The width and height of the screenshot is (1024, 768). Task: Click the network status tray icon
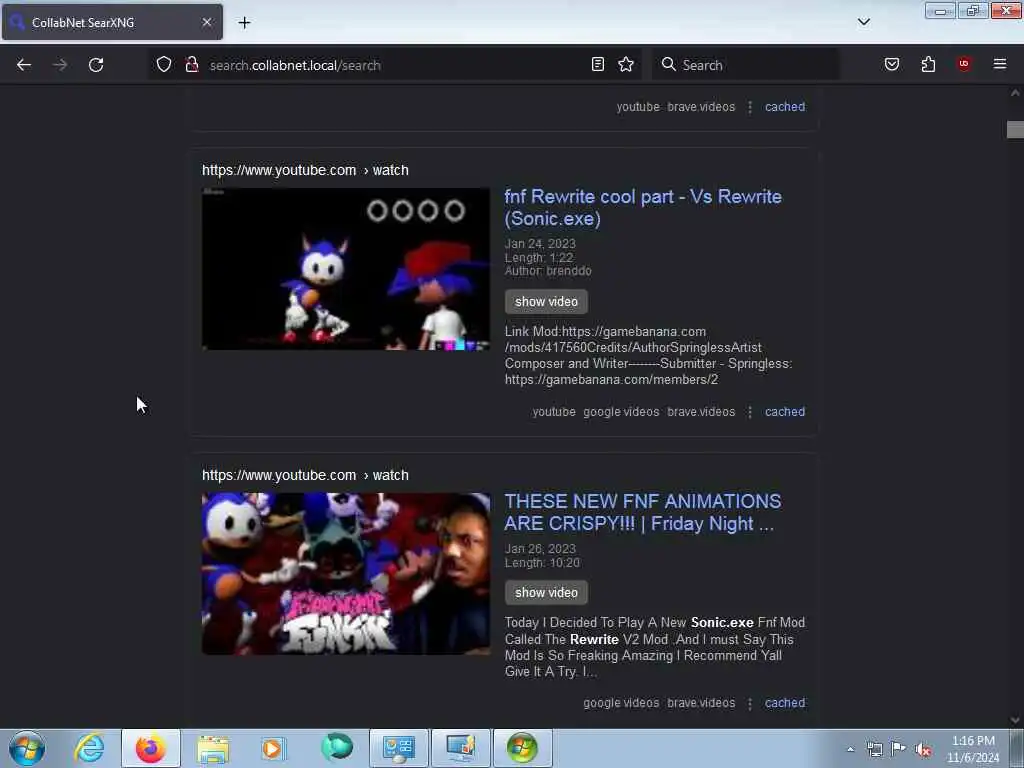(874, 749)
